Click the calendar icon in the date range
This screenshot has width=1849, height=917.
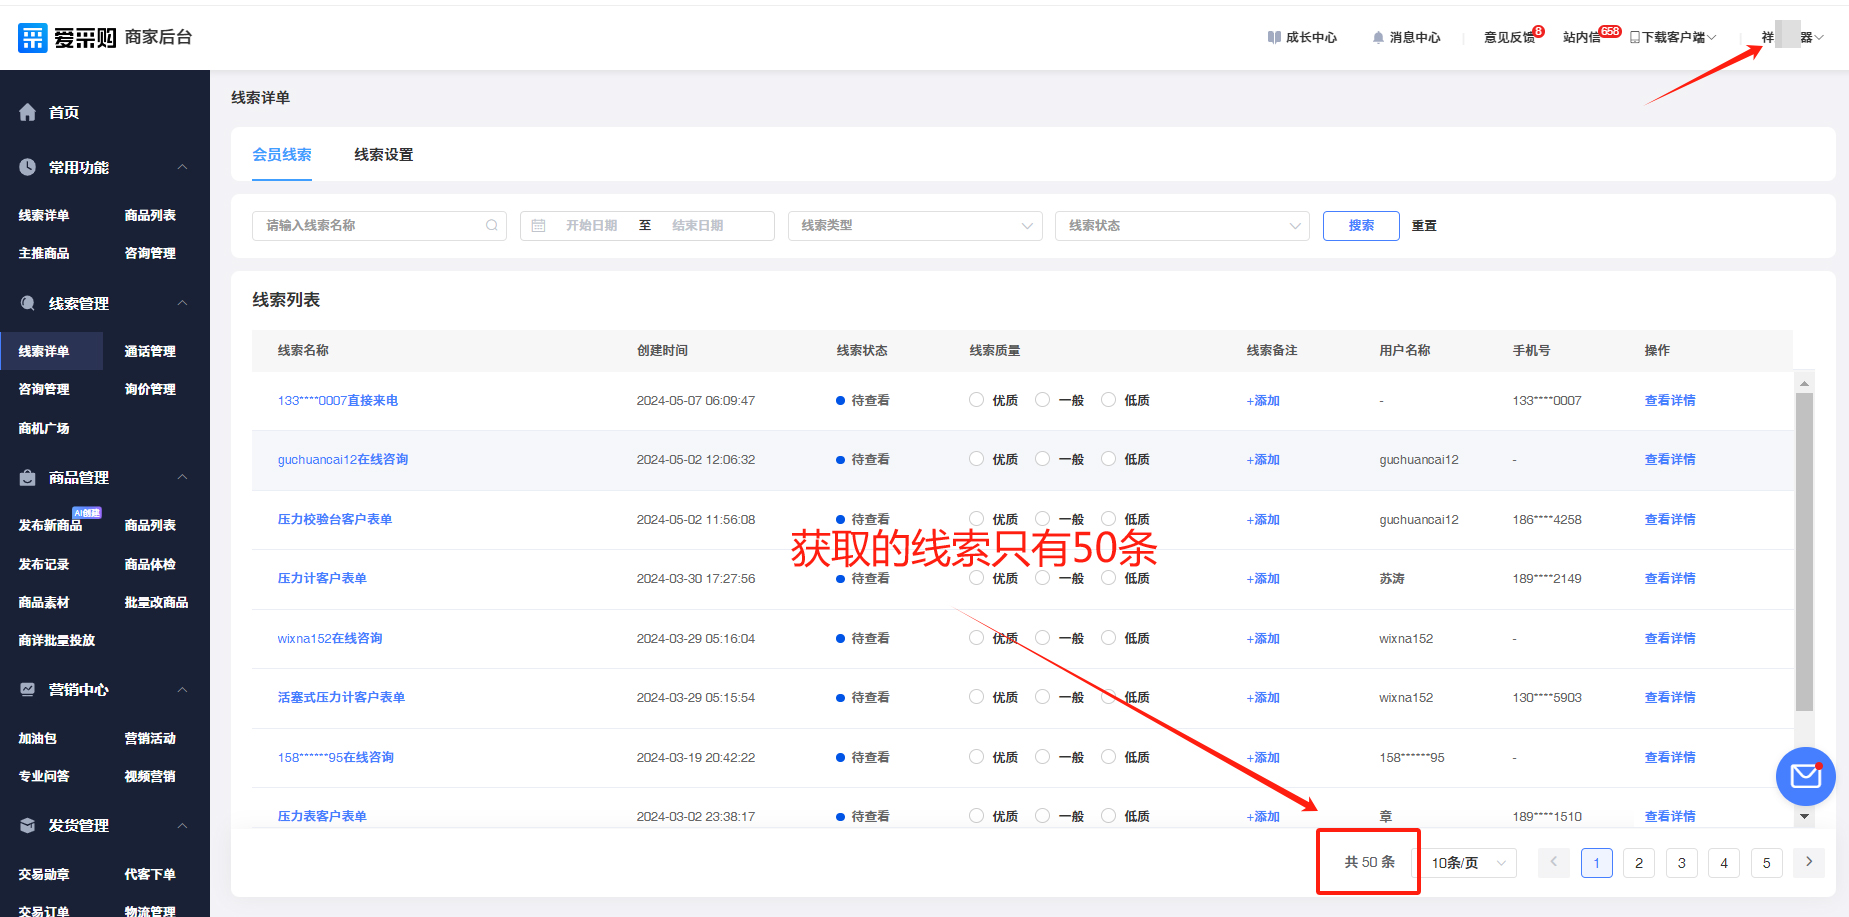point(538,226)
